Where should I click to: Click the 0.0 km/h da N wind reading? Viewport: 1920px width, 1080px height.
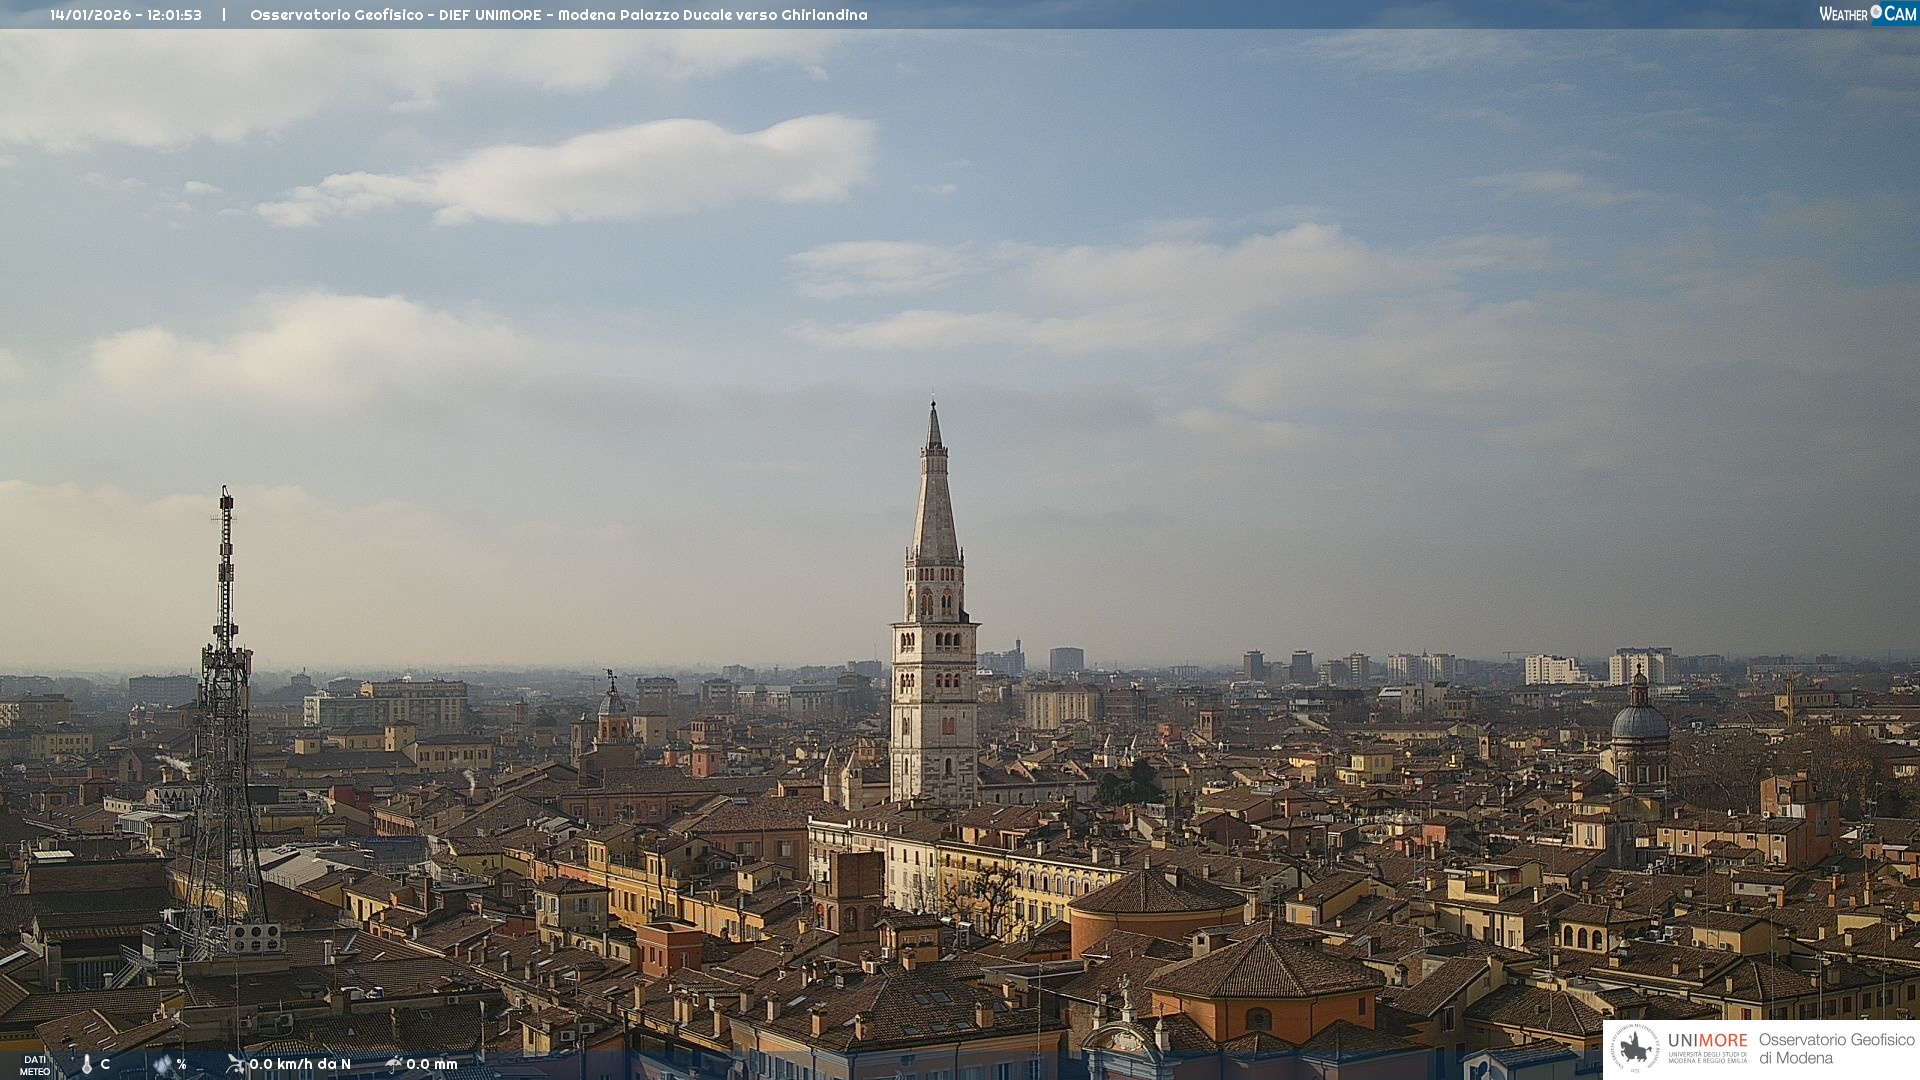300,1064
